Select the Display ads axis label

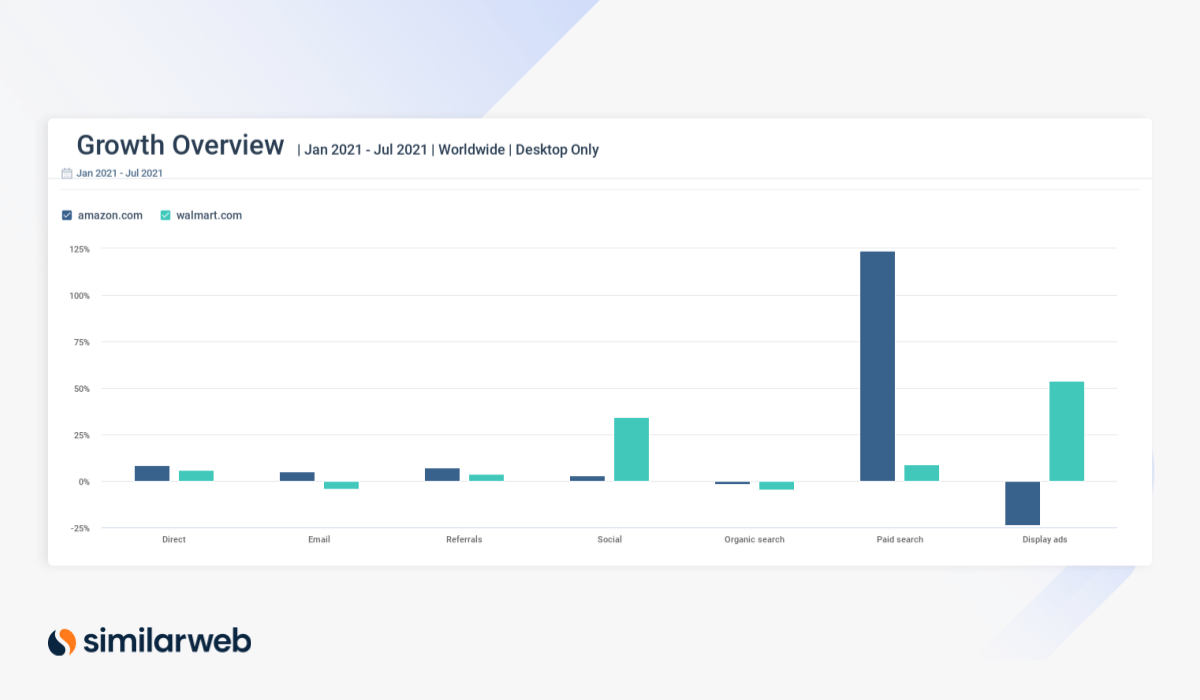tap(1044, 539)
